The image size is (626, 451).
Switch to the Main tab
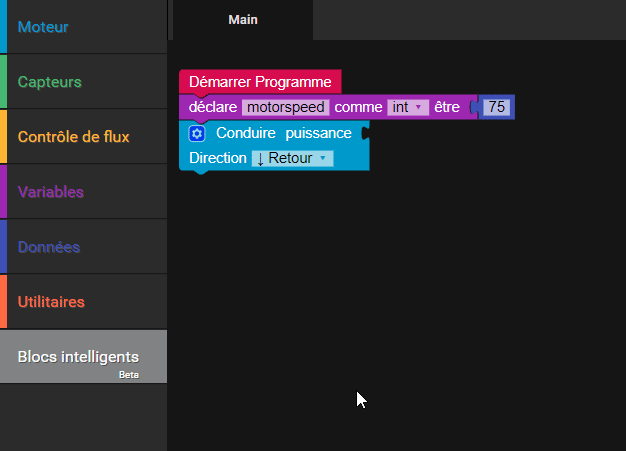(x=243, y=19)
